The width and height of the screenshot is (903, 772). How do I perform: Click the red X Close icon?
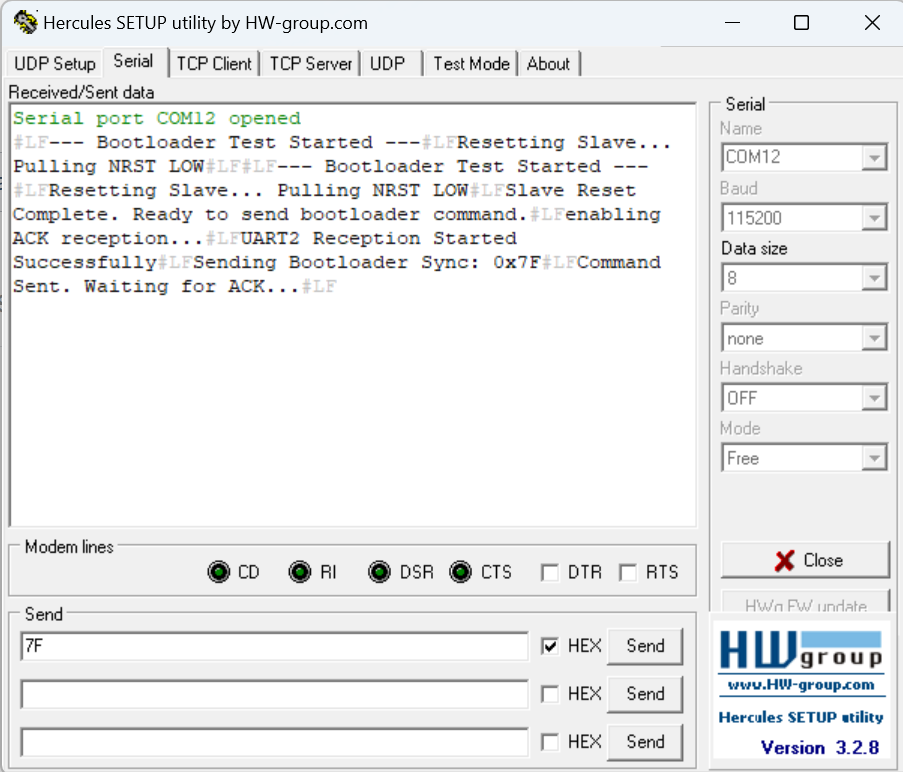[x=783, y=559]
